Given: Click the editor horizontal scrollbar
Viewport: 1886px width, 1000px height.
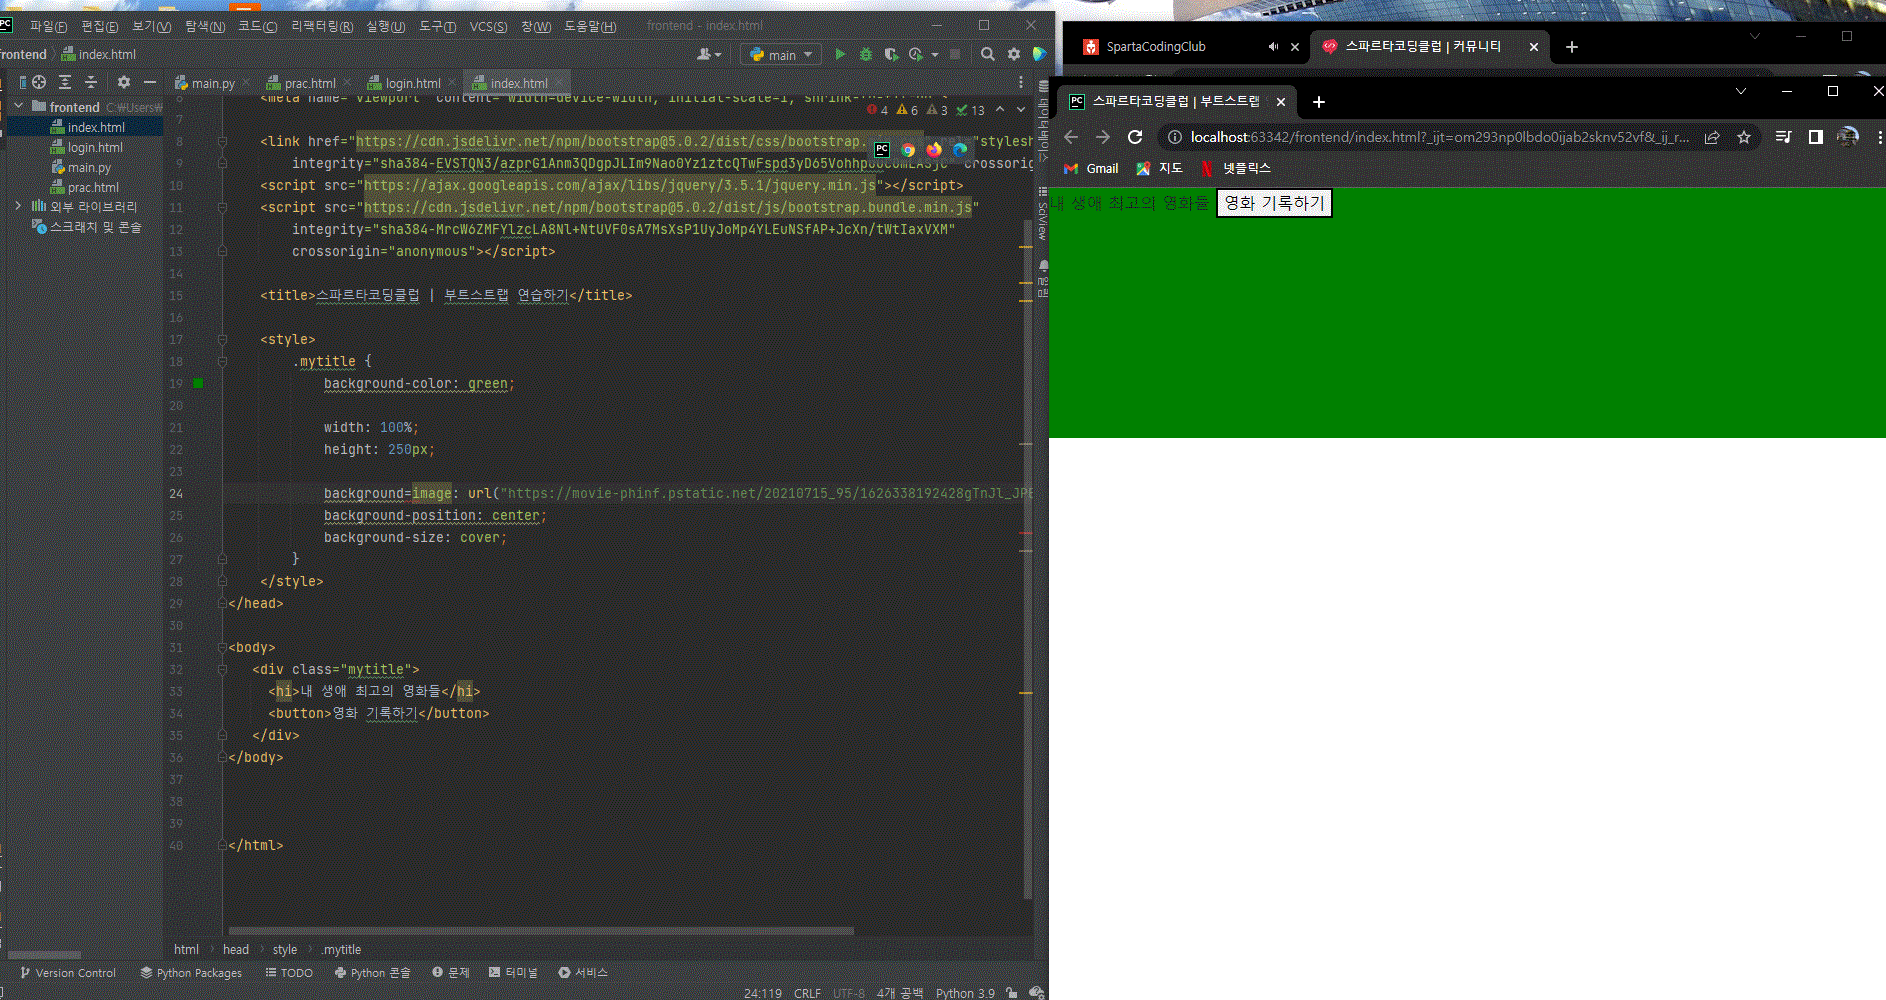Looking at the screenshot, I should pyautogui.click(x=541, y=930).
